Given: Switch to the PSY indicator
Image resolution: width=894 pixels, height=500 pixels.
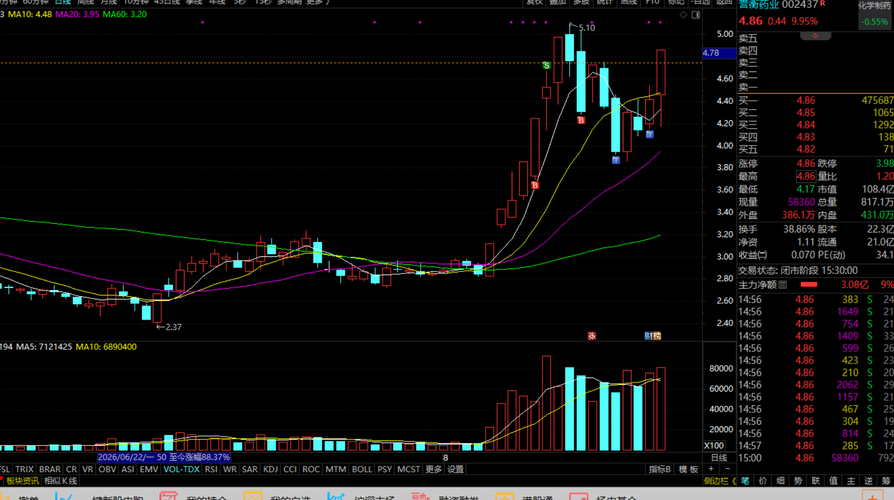Looking at the screenshot, I should point(385,469).
